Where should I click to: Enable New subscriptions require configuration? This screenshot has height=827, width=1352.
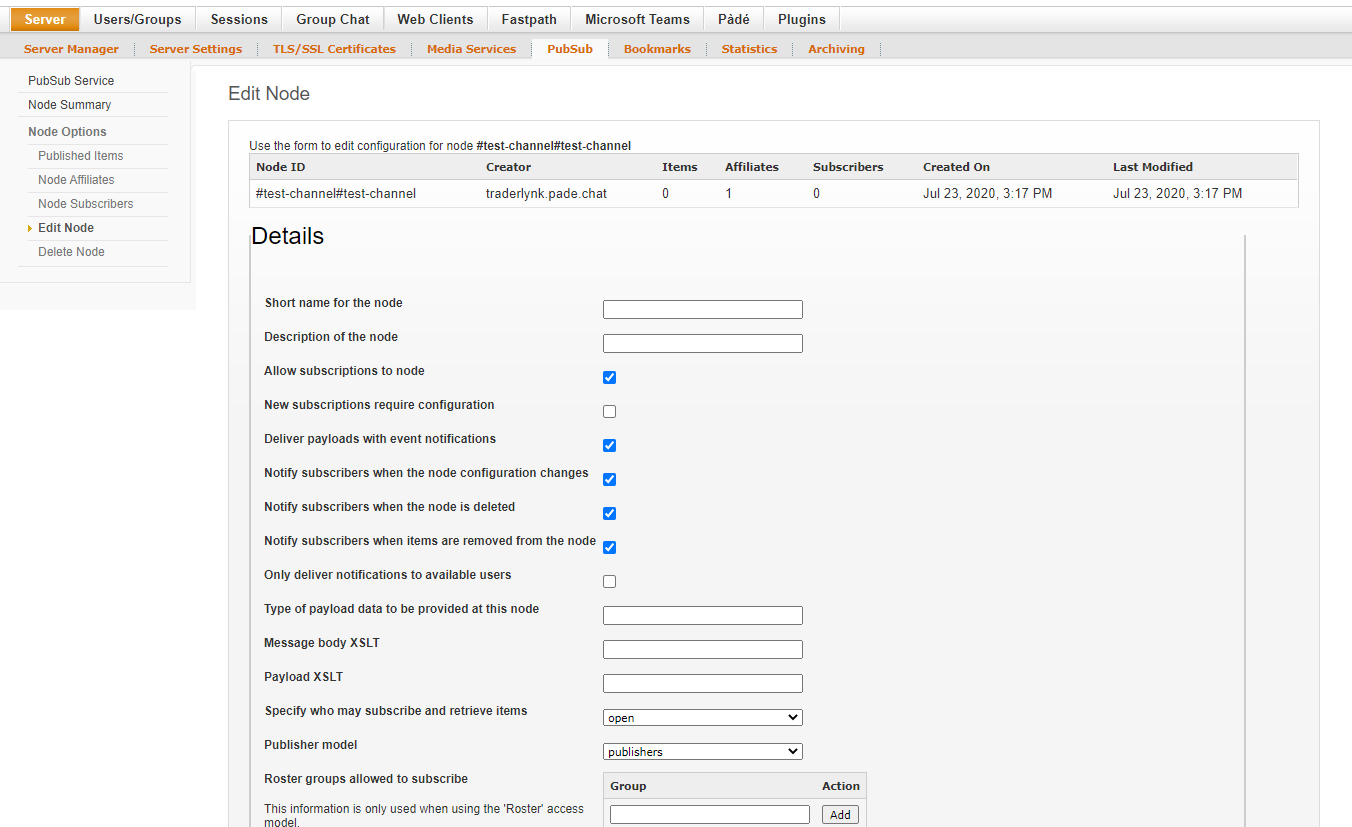609,411
